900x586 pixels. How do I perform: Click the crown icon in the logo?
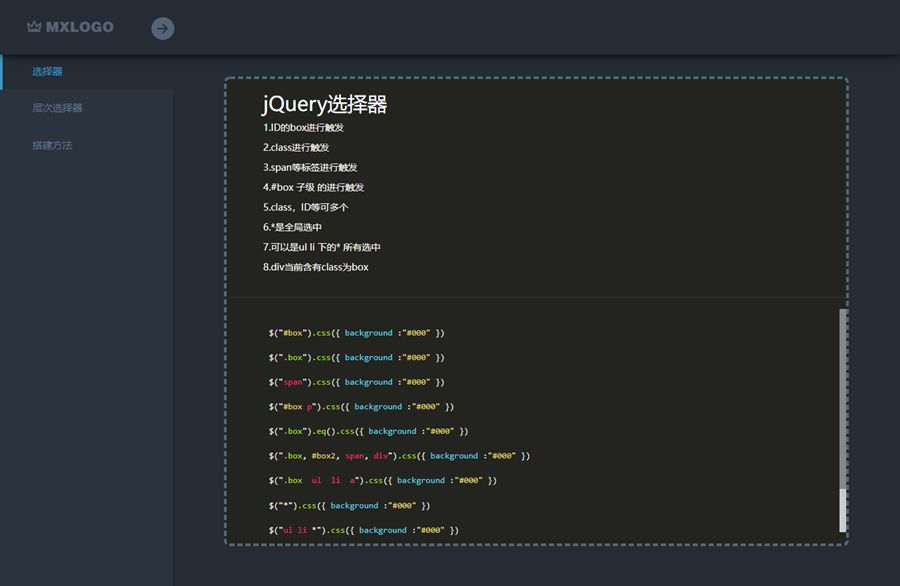(34, 27)
